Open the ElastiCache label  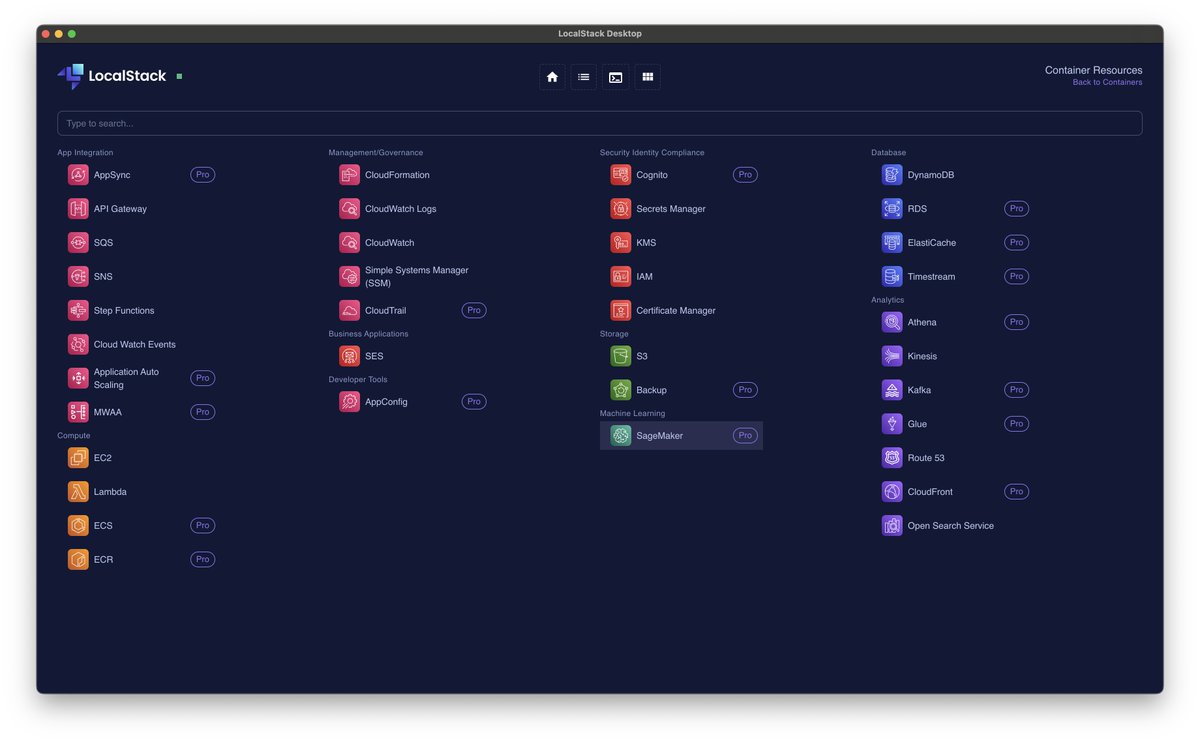[x=932, y=243]
